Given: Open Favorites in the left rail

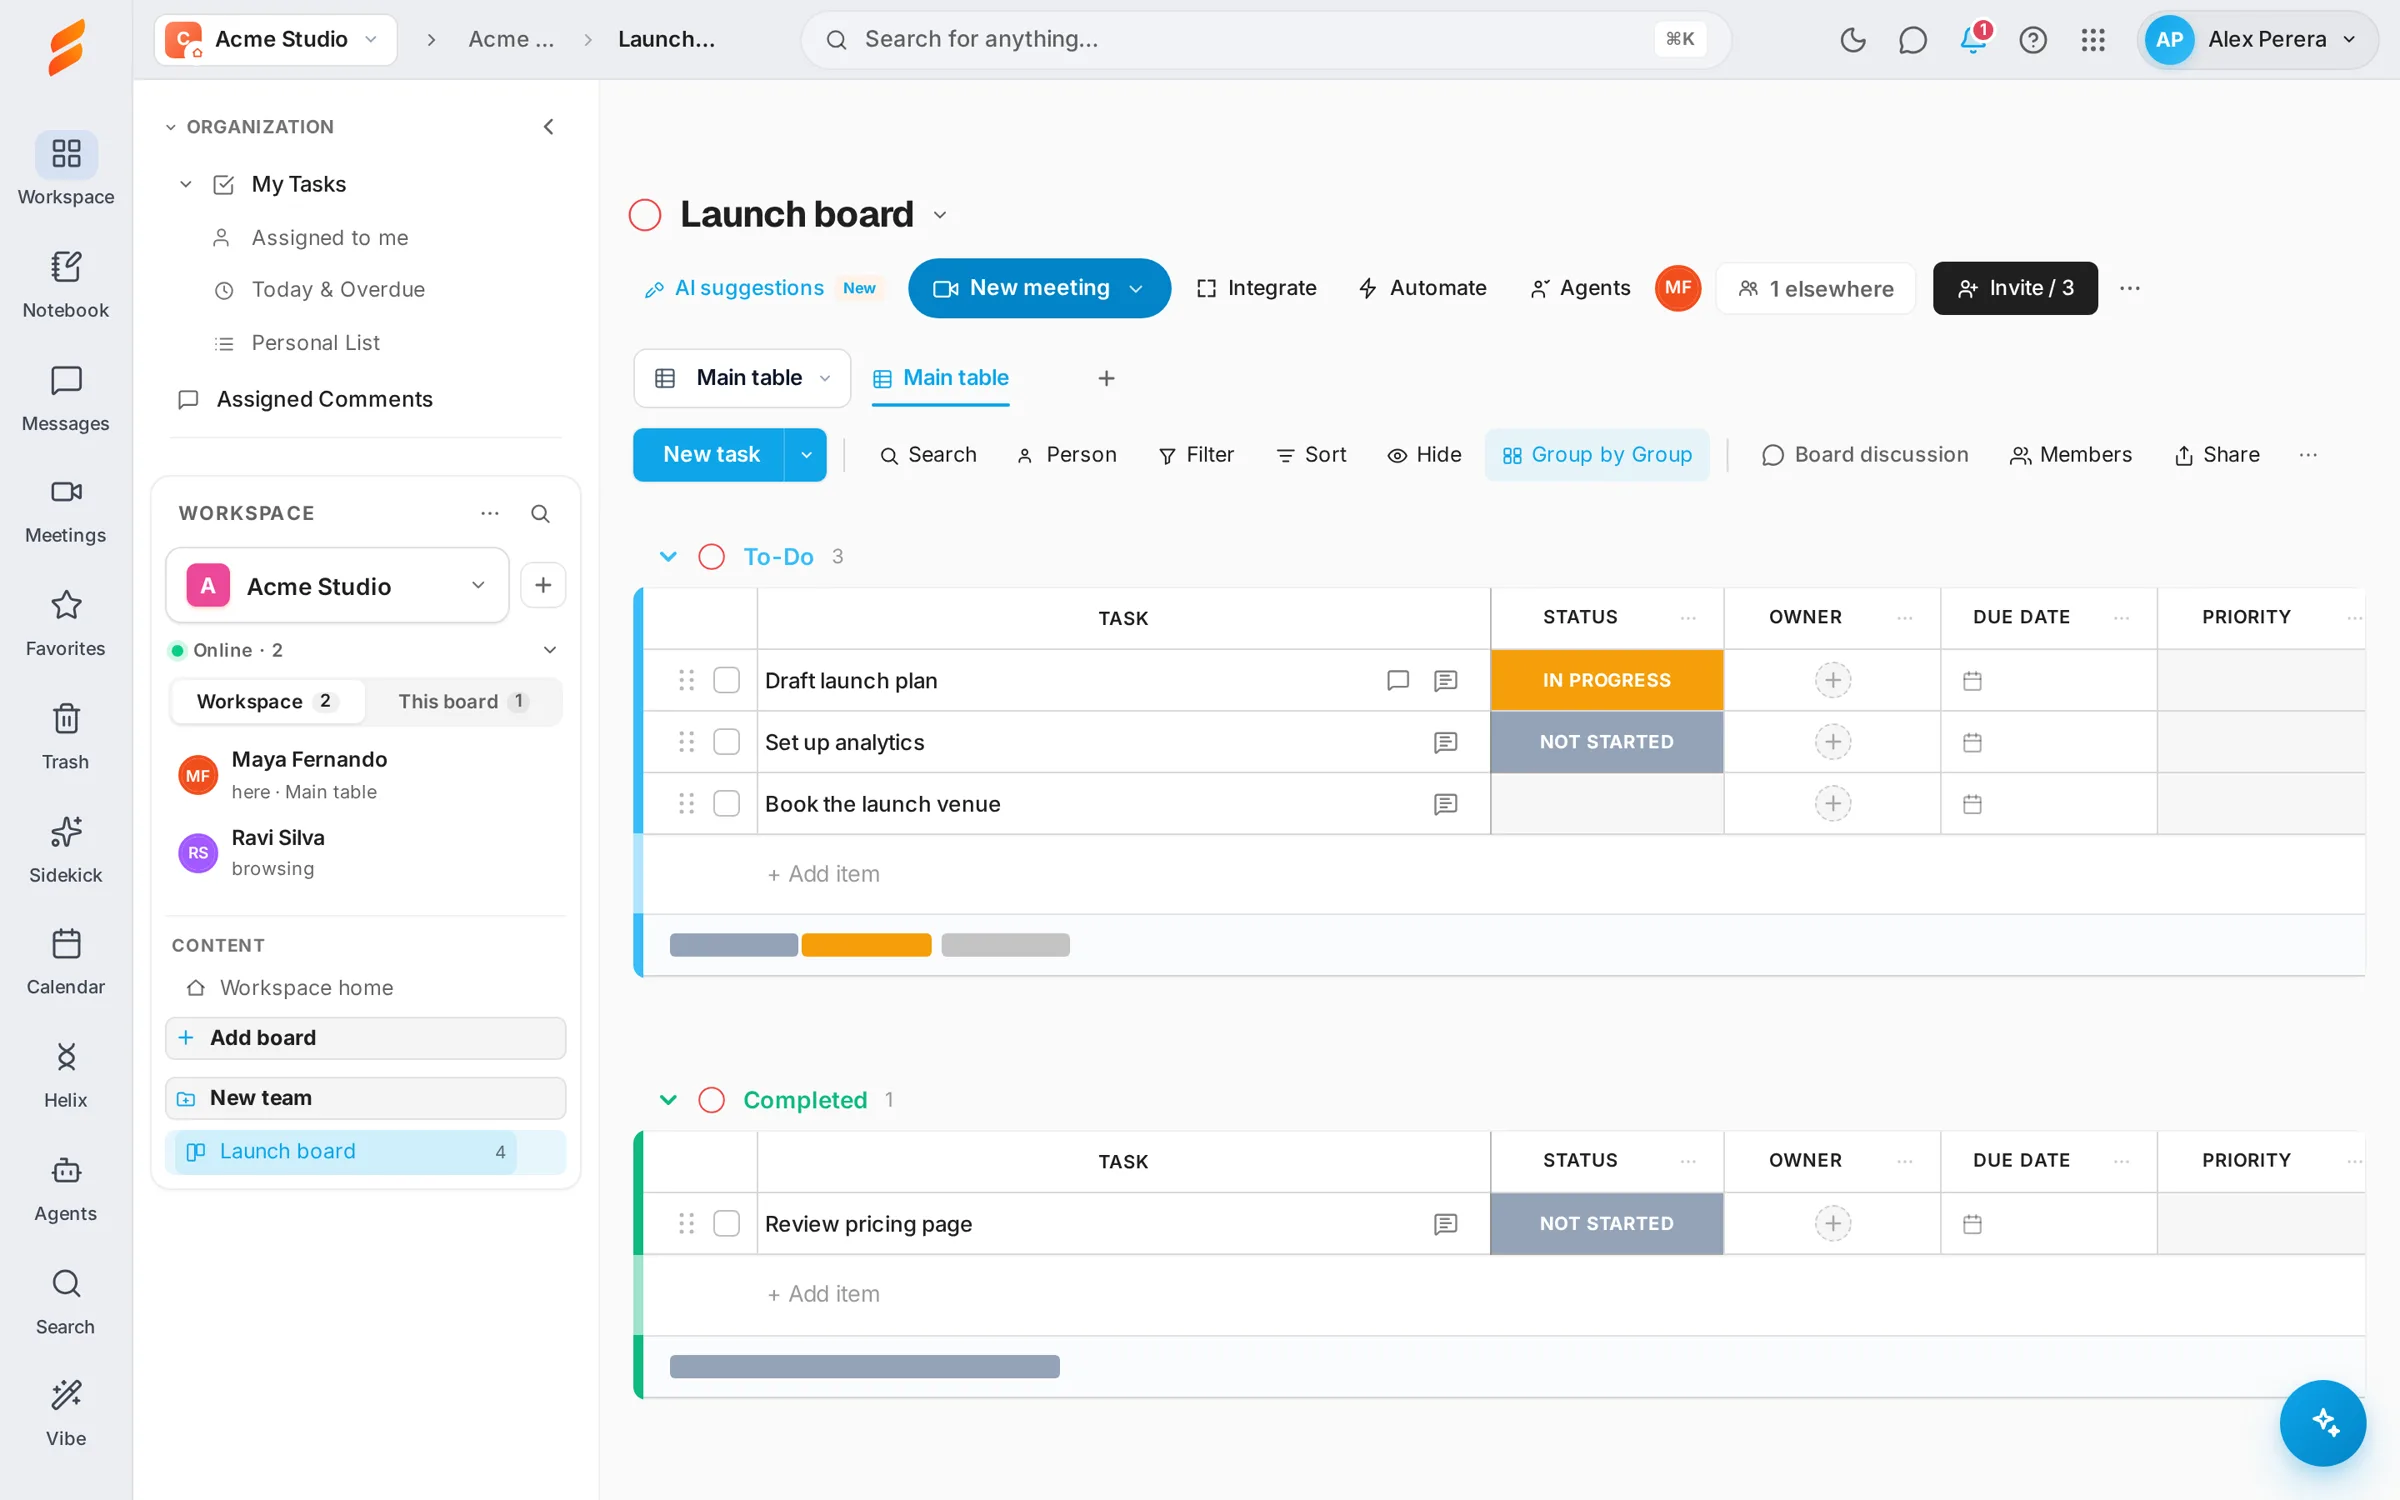Looking at the screenshot, I should (x=66, y=623).
